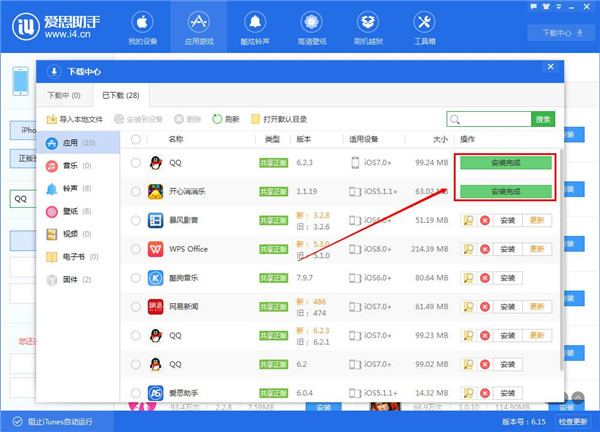This screenshot has width=600, height=432.
Task: Click the locate-file icon for 酷狗音乐
Action: [468, 278]
